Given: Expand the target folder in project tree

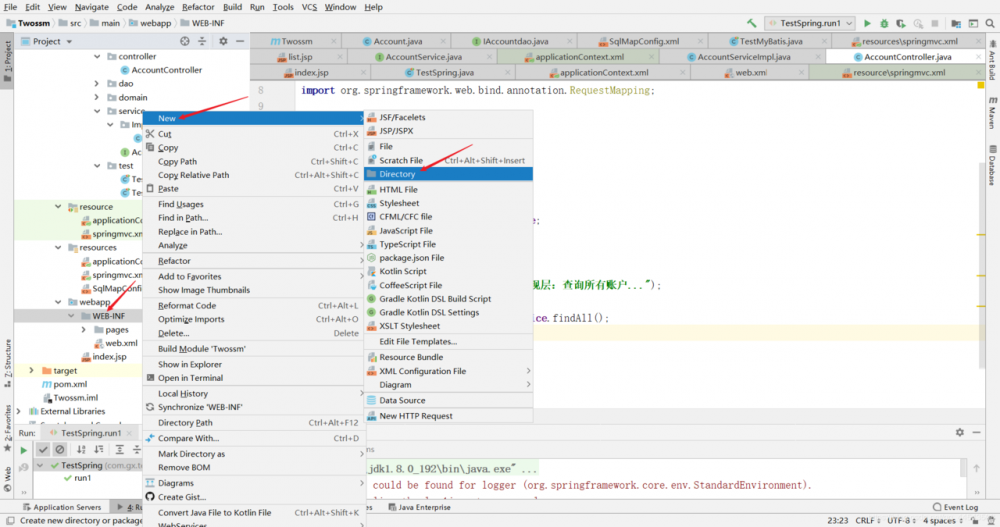Looking at the screenshot, I should coord(32,370).
